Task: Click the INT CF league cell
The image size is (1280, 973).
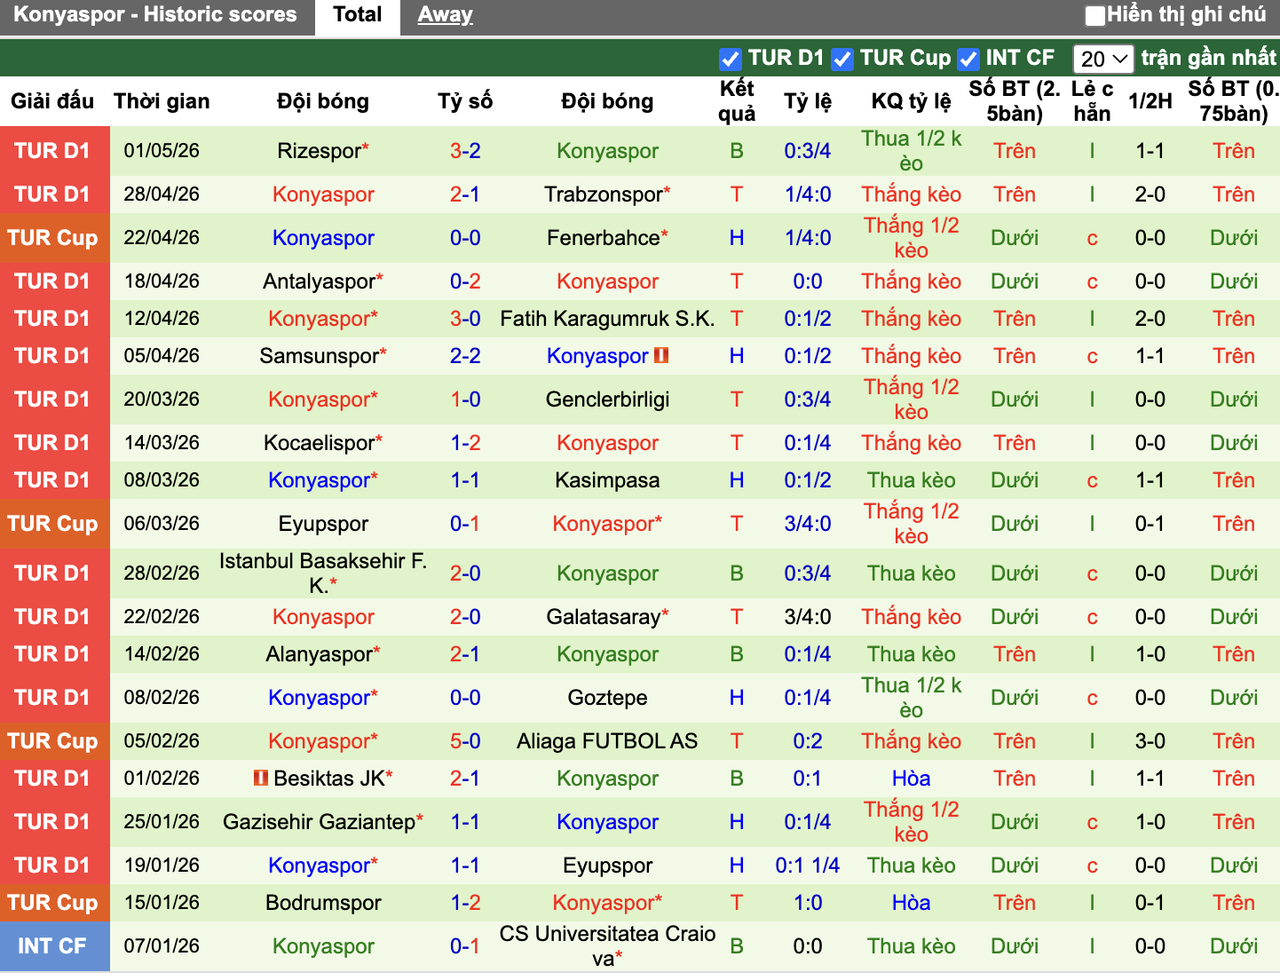Action: click(54, 946)
